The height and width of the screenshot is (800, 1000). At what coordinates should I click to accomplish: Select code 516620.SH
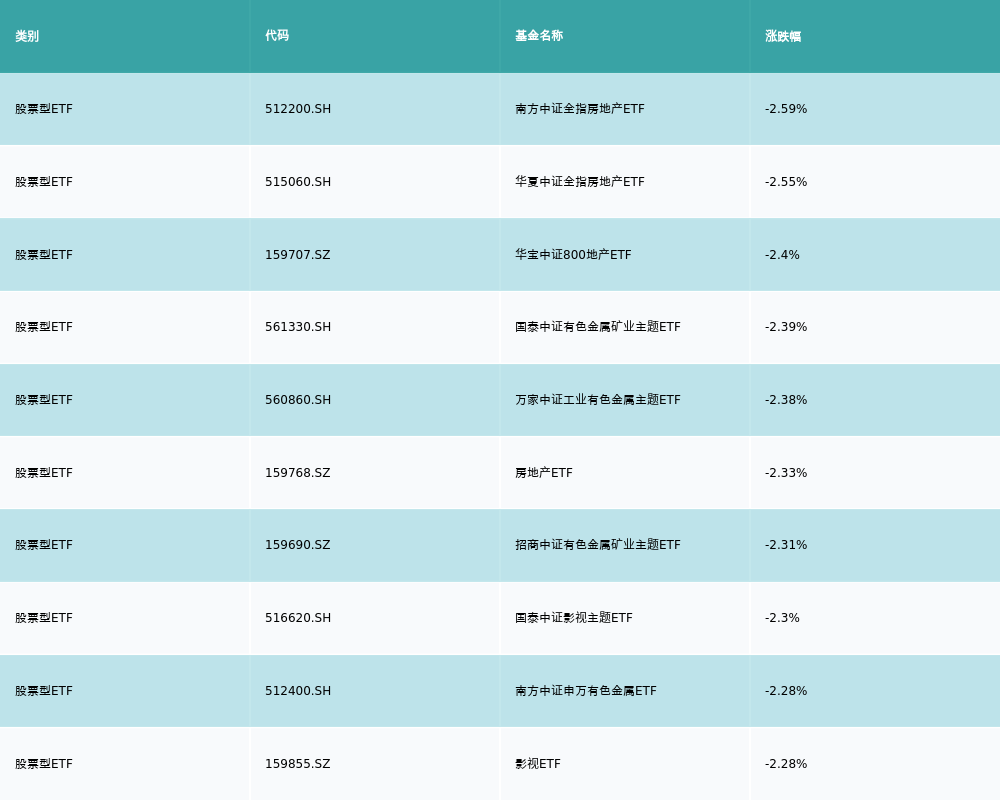pyautogui.click(x=298, y=618)
